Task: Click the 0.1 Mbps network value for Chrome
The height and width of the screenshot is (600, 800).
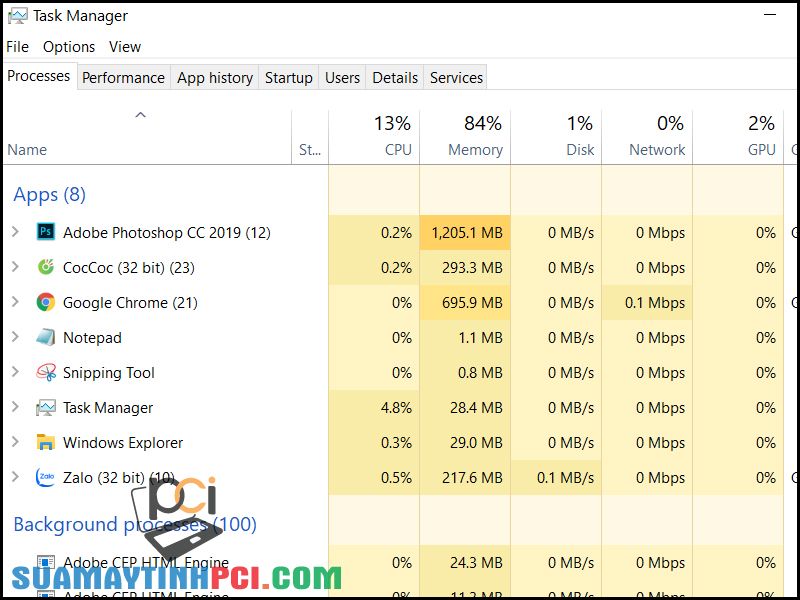Action: pyautogui.click(x=655, y=303)
